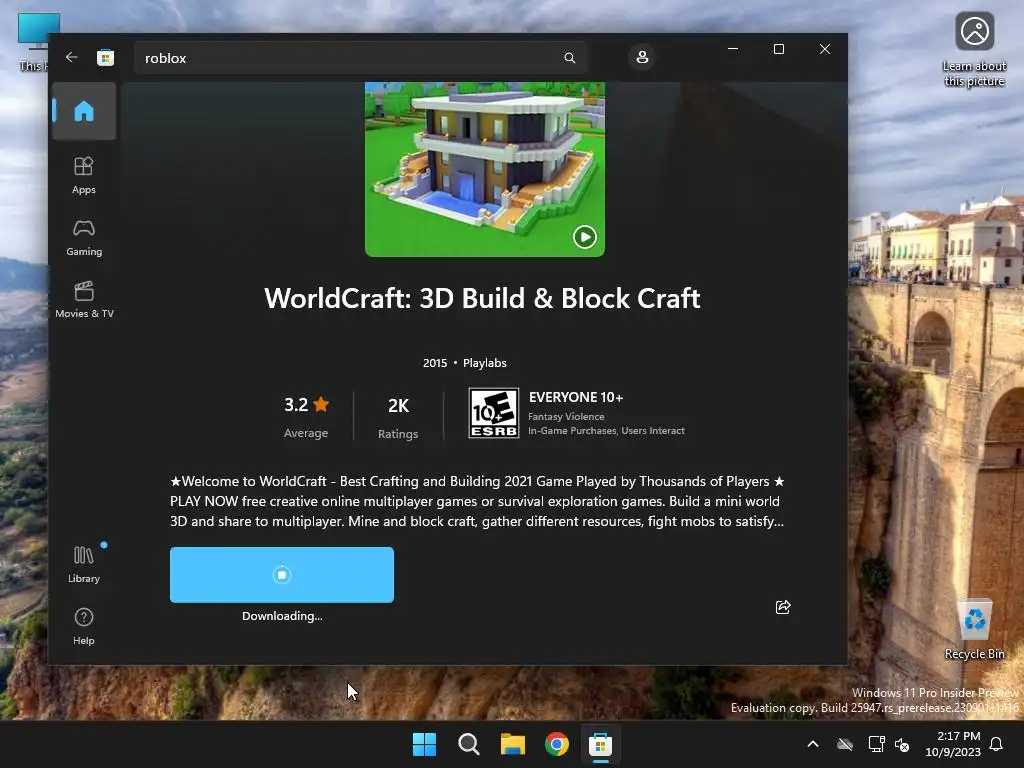Click the 2015 release year text
Viewport: 1024px width, 768px height.
(x=435, y=363)
